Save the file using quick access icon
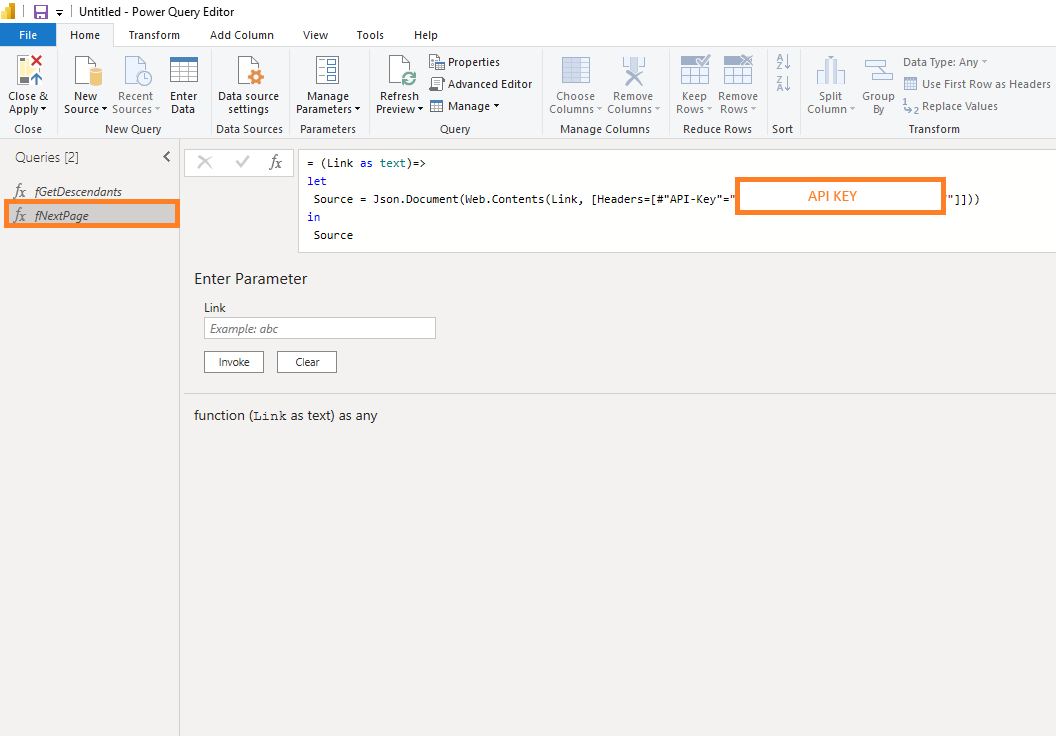The image size is (1056, 736). pos(41,12)
